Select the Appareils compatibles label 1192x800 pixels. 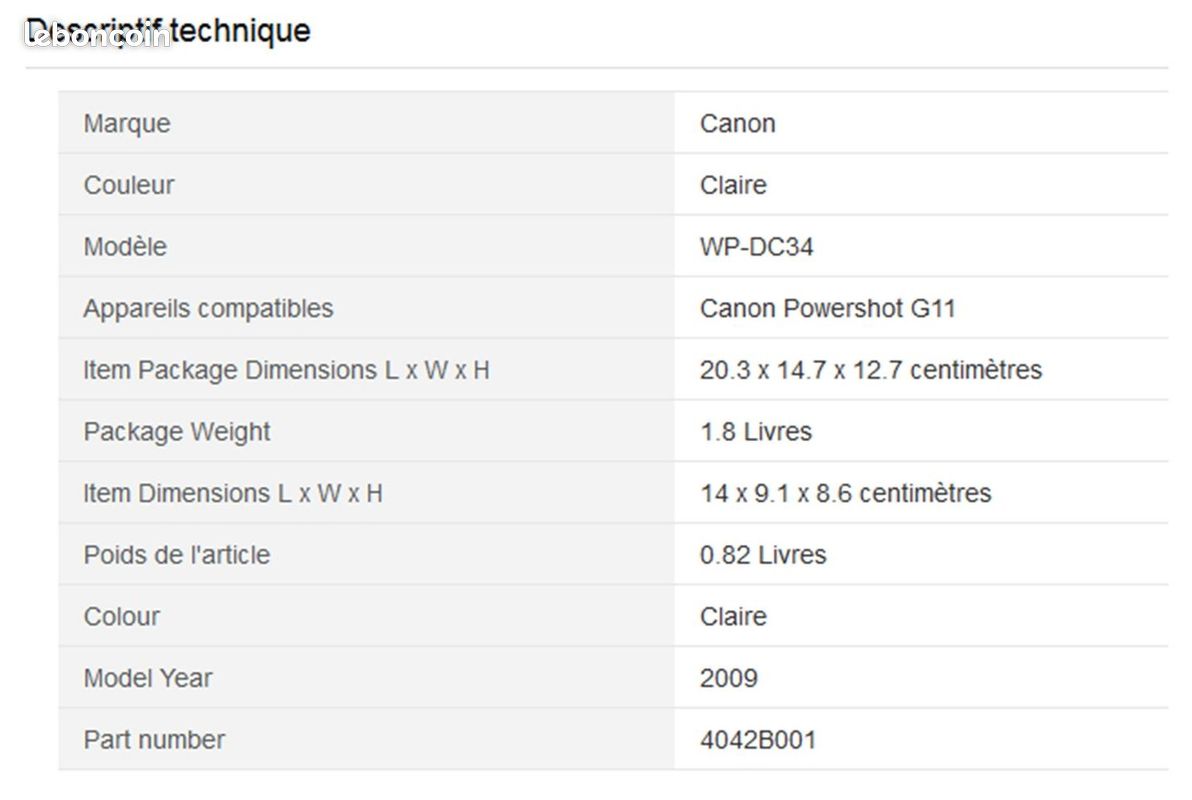tap(208, 308)
